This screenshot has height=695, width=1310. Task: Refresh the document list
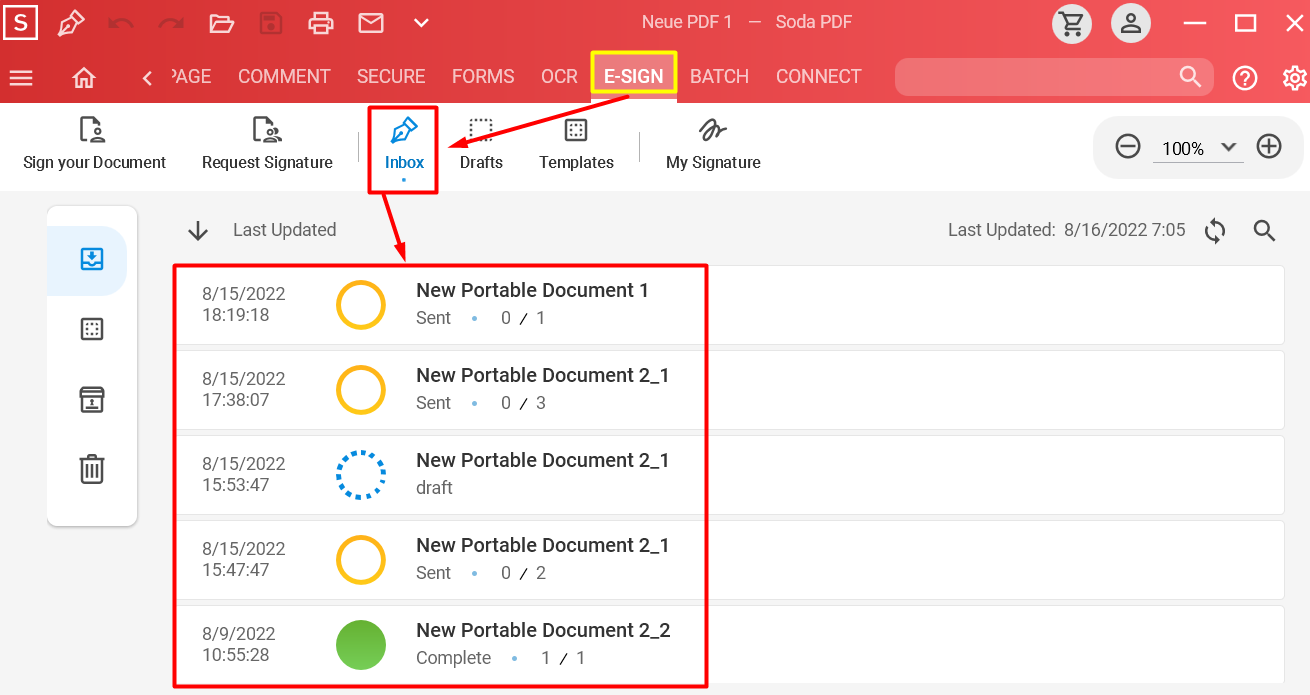click(1215, 231)
